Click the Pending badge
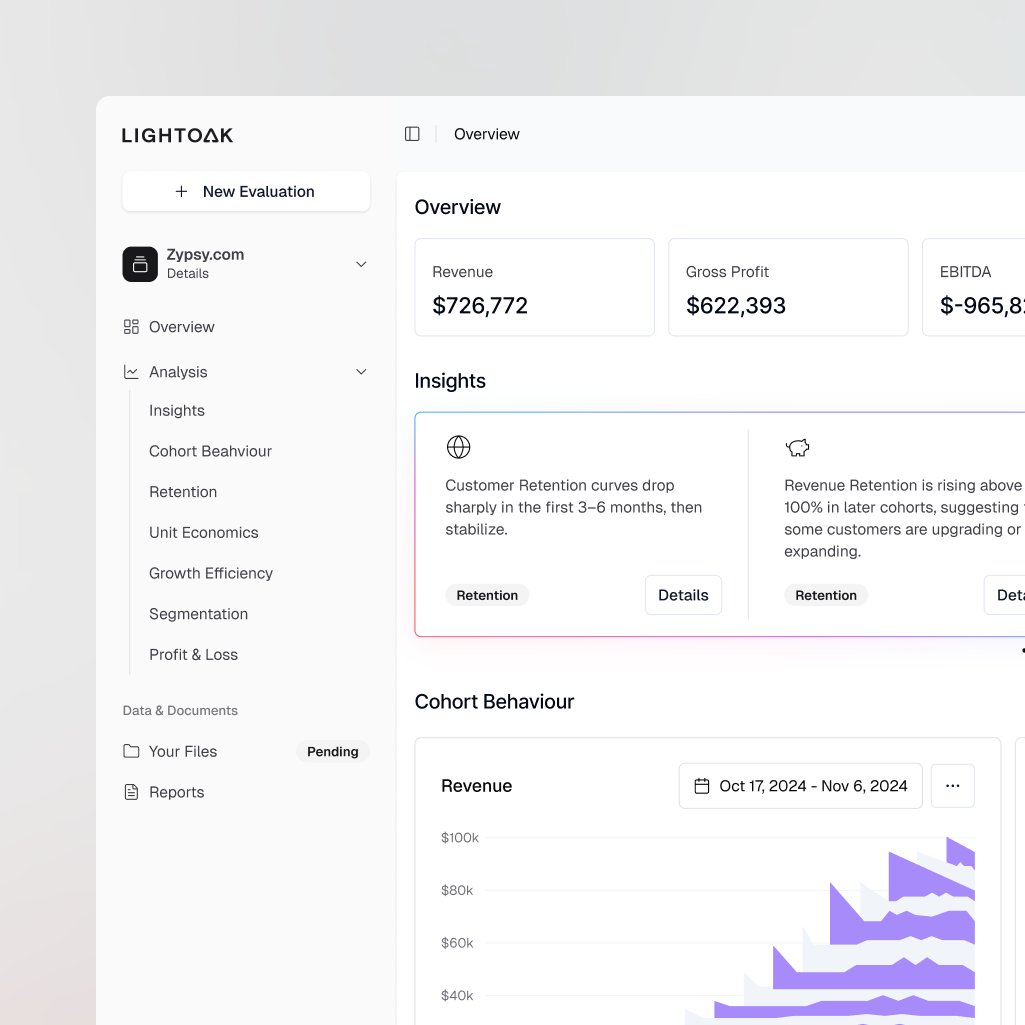Screen dimensions: 1025x1025 coord(332,752)
